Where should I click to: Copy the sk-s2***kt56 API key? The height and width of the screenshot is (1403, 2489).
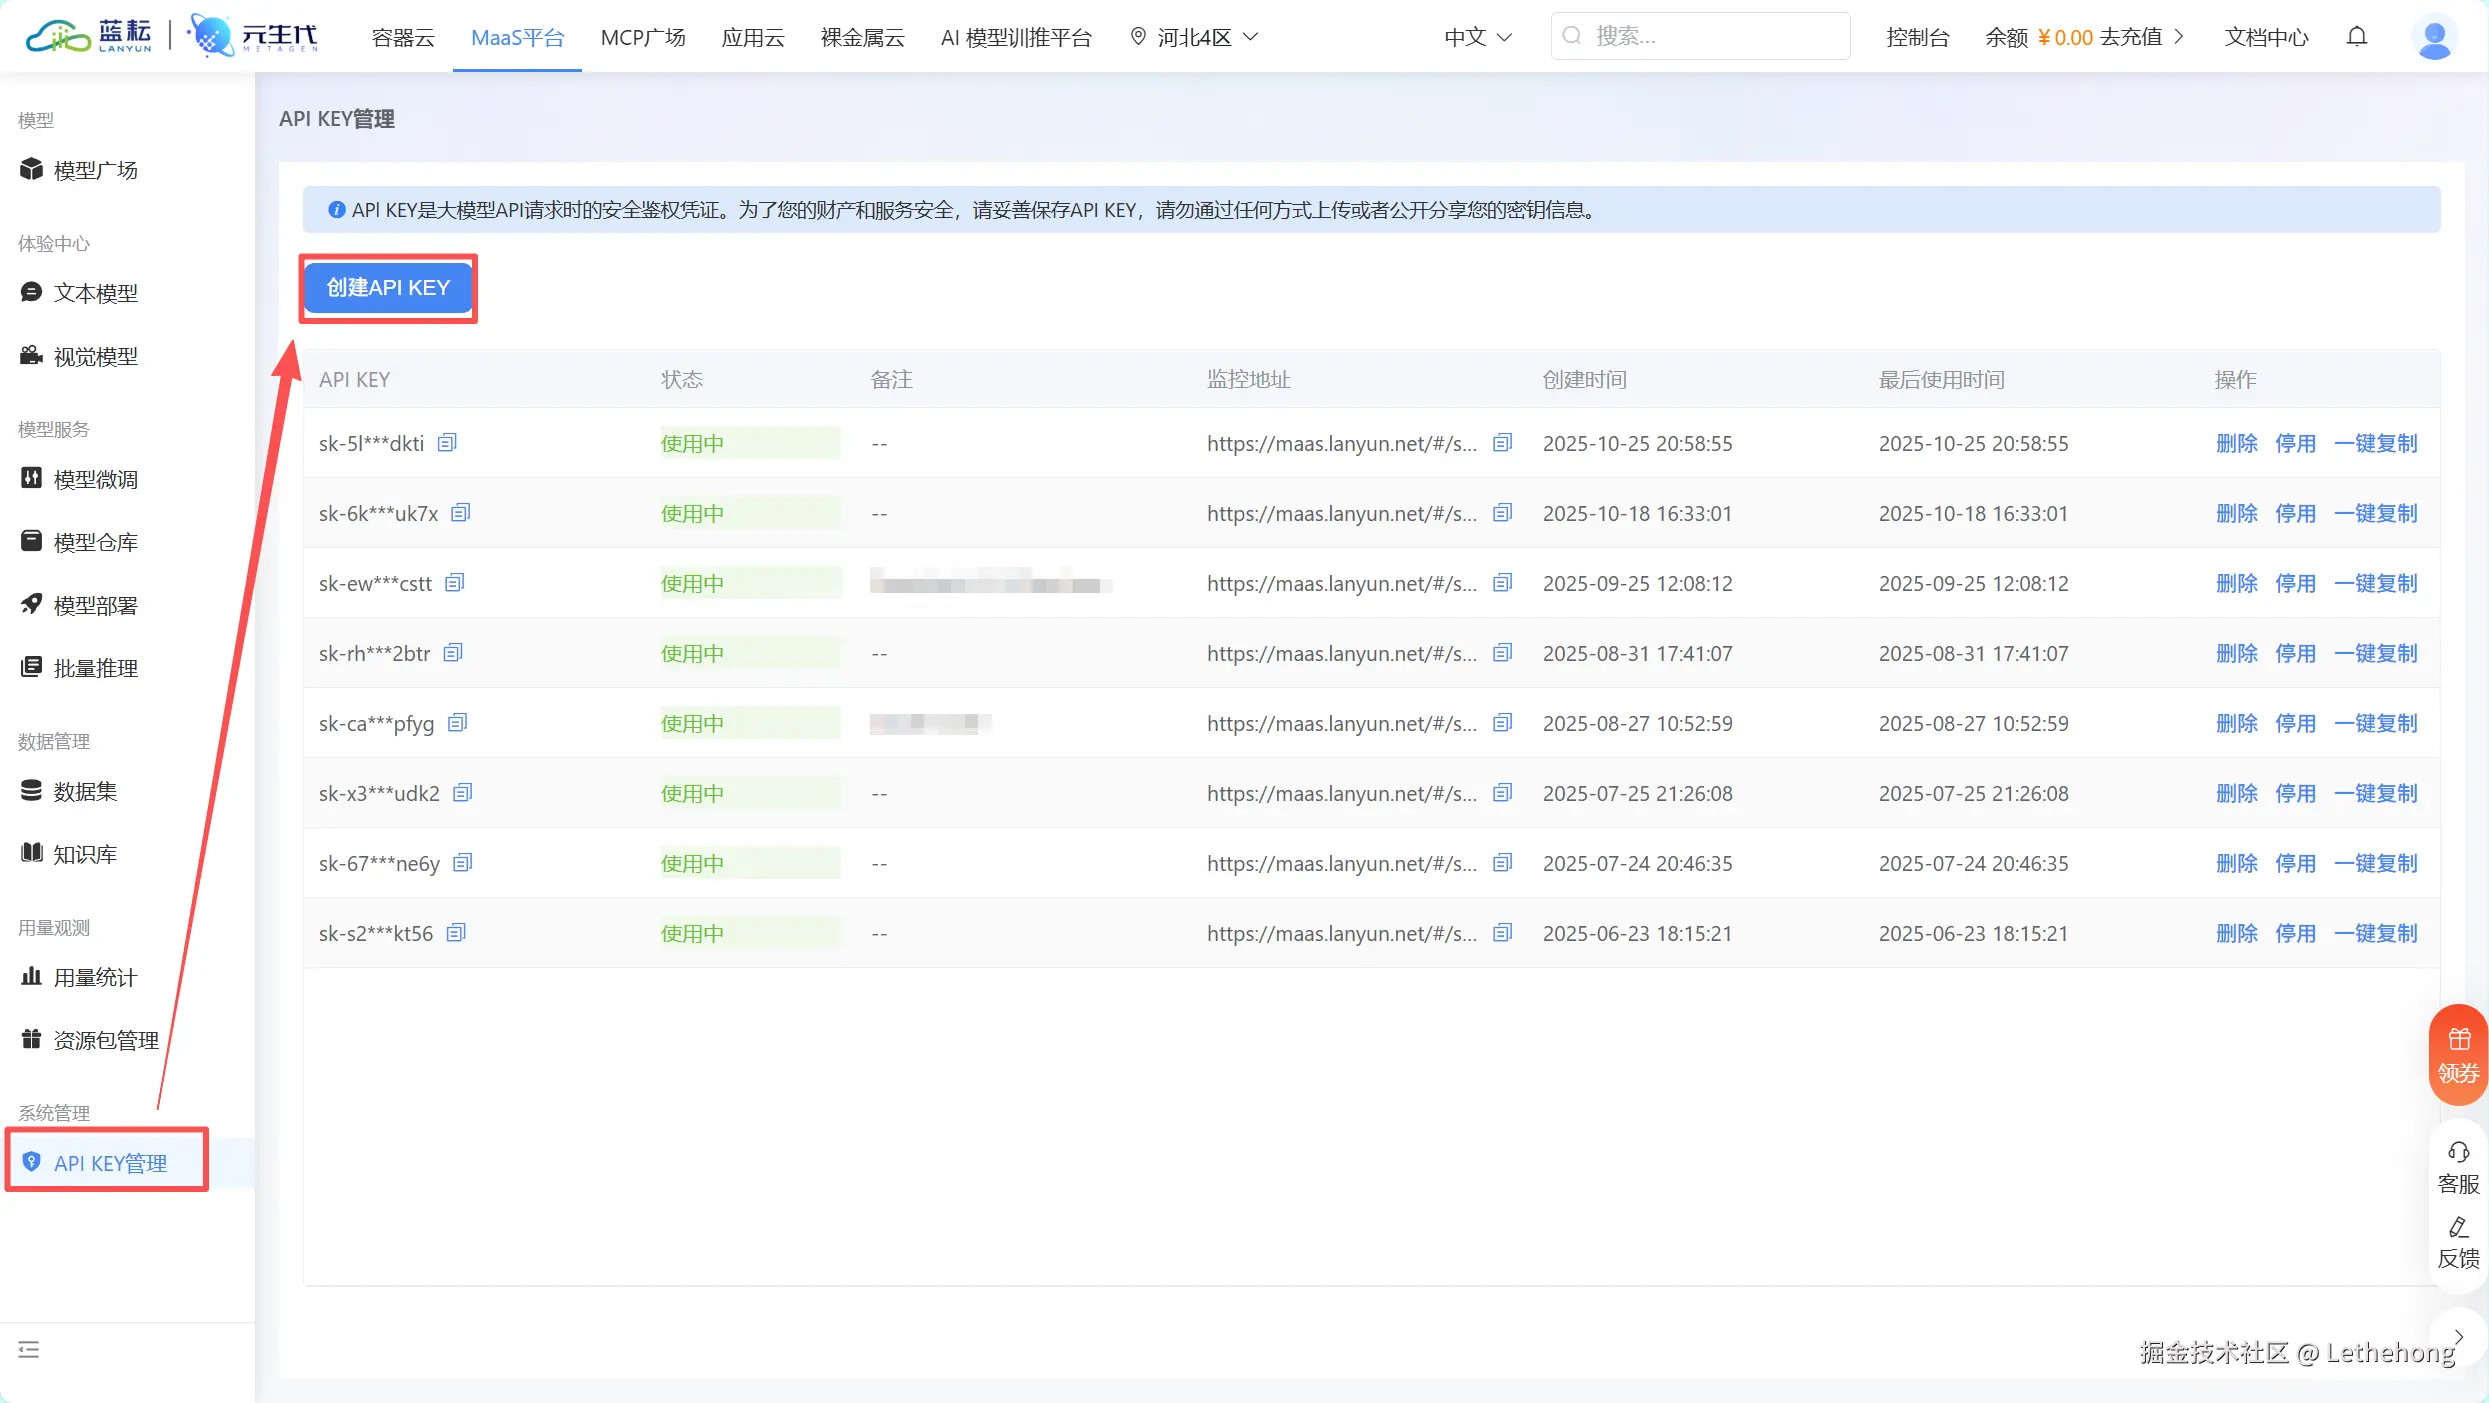pos(456,933)
